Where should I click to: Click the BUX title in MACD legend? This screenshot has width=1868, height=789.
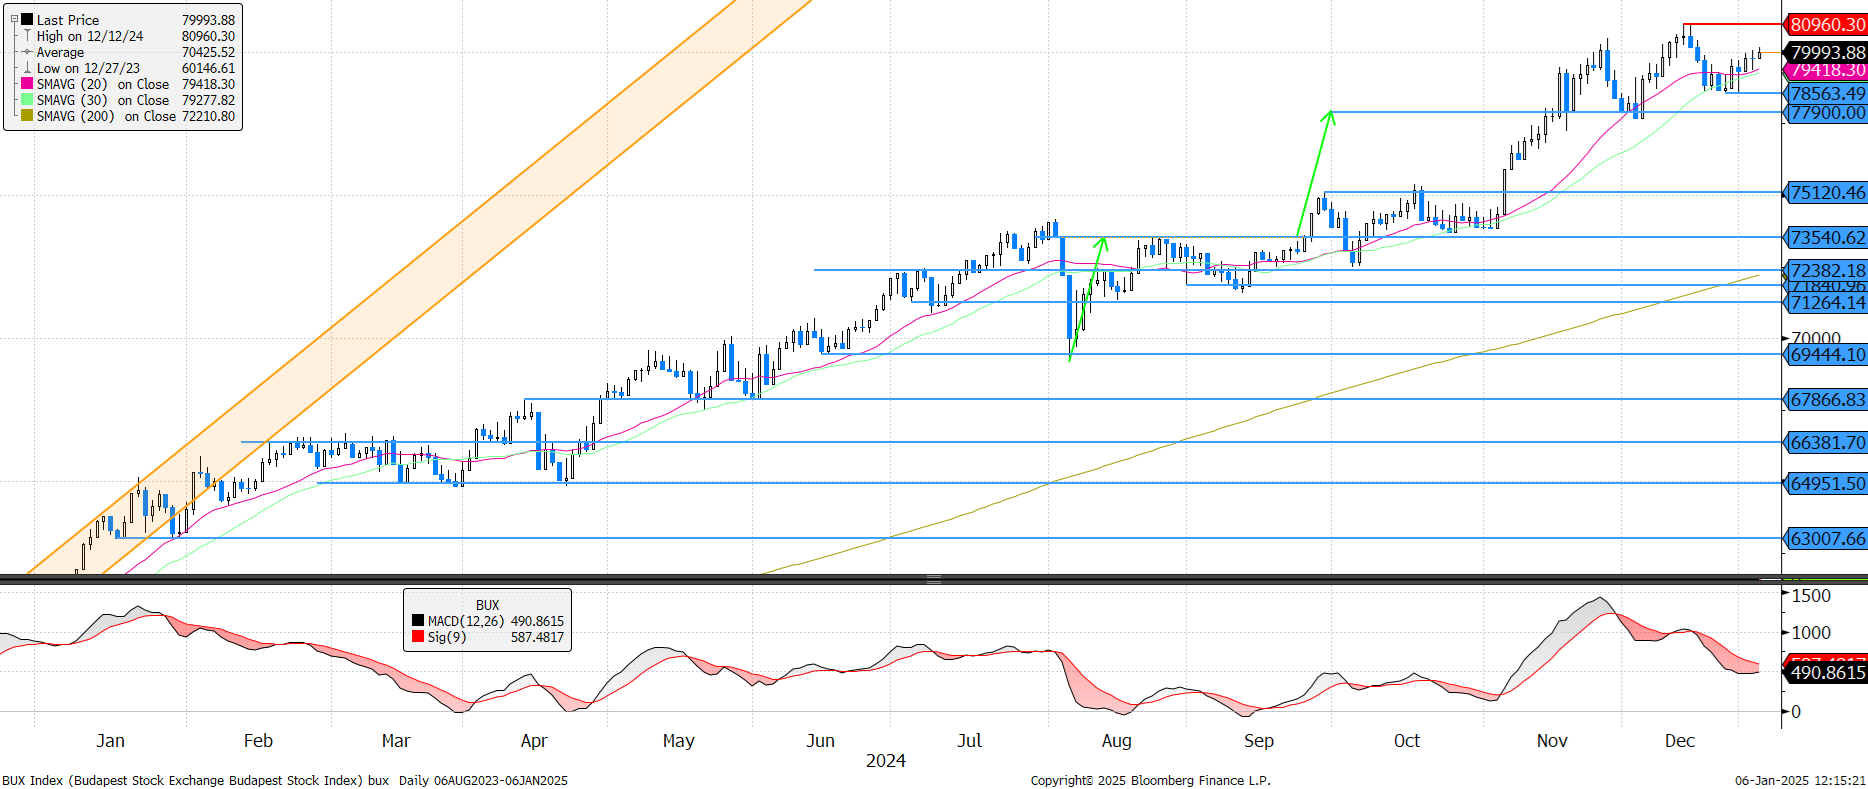tap(487, 605)
